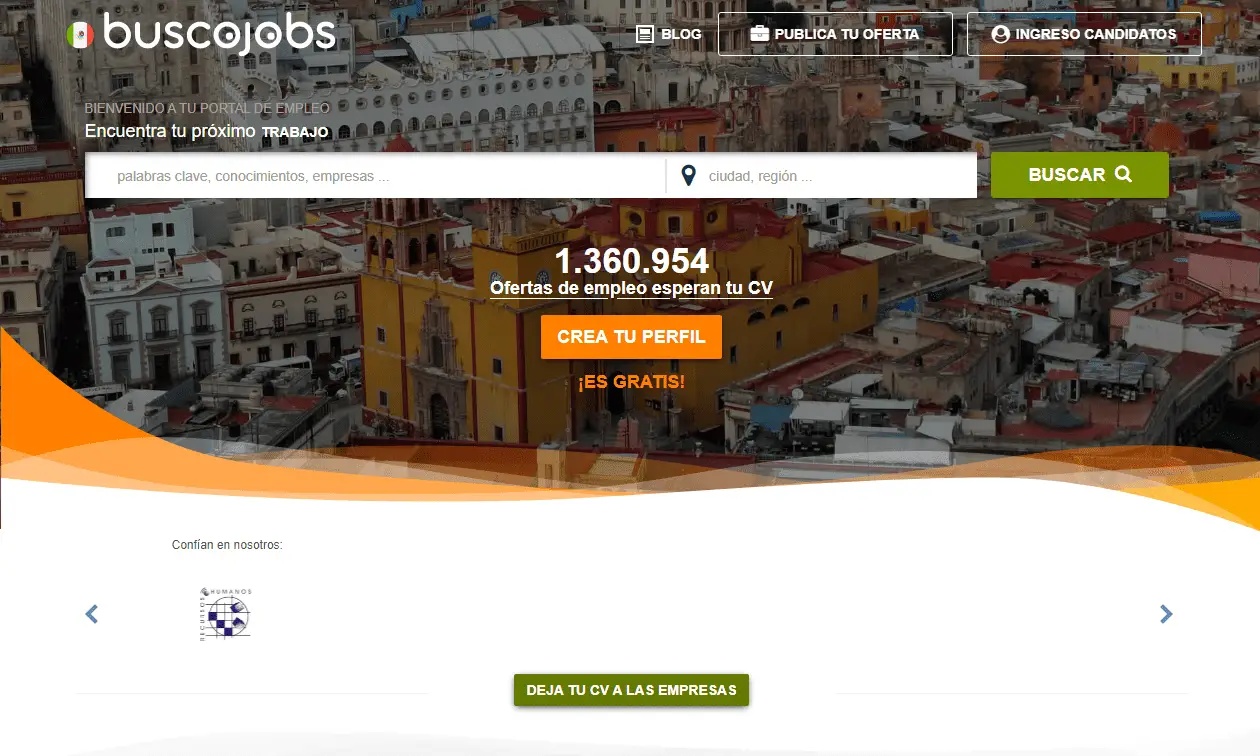Click the Mexican flag icon beside logo

tap(80, 35)
